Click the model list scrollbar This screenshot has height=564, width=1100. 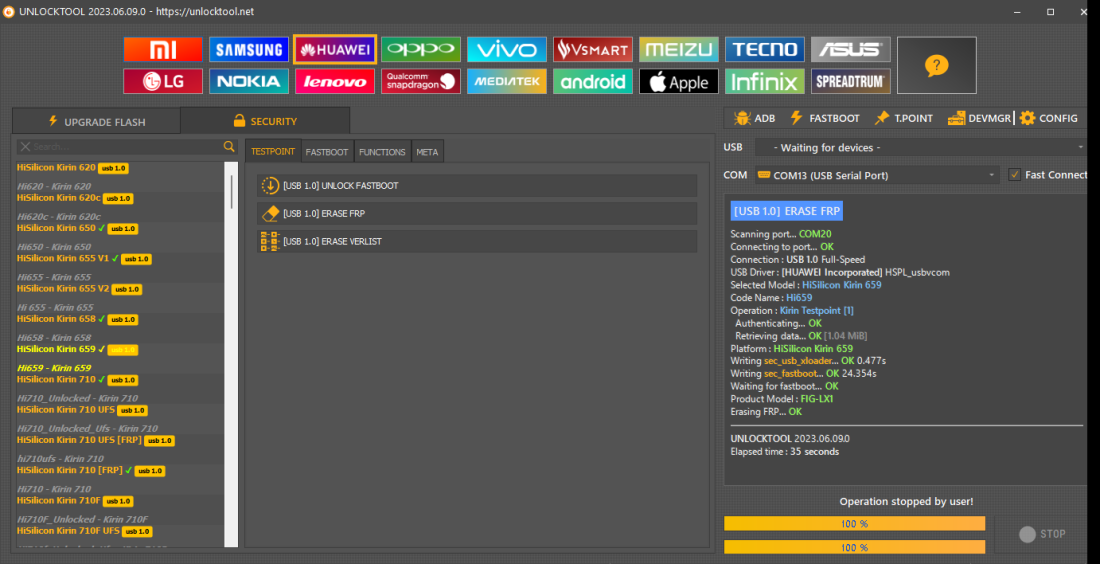231,191
